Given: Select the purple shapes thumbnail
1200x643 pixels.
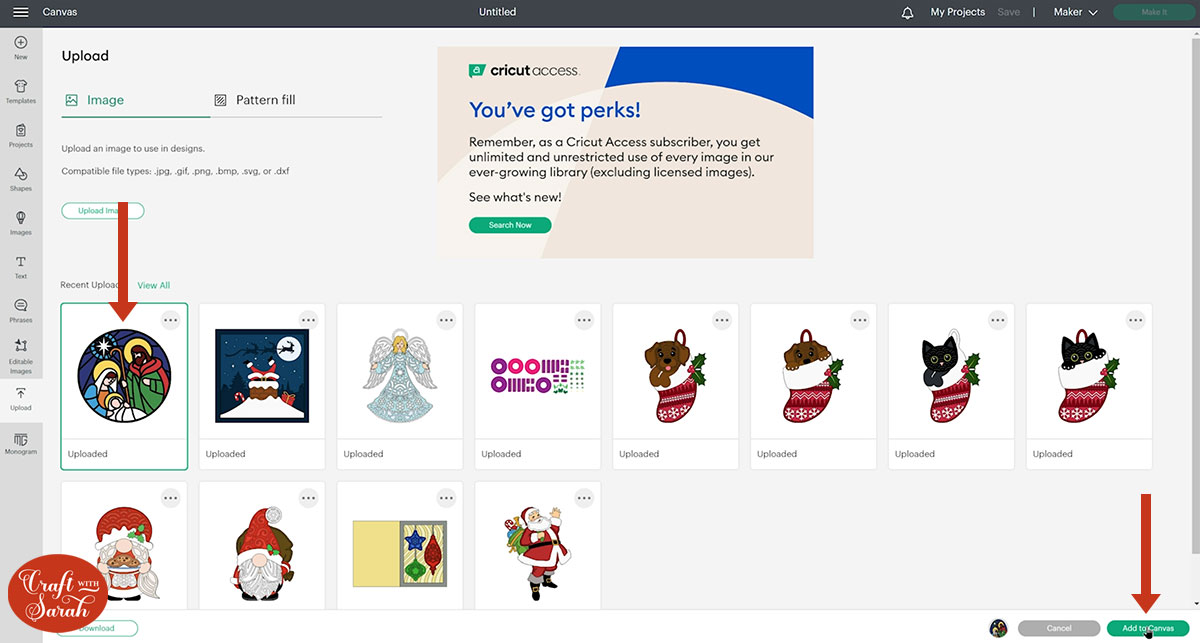Looking at the screenshot, I should tap(538, 375).
